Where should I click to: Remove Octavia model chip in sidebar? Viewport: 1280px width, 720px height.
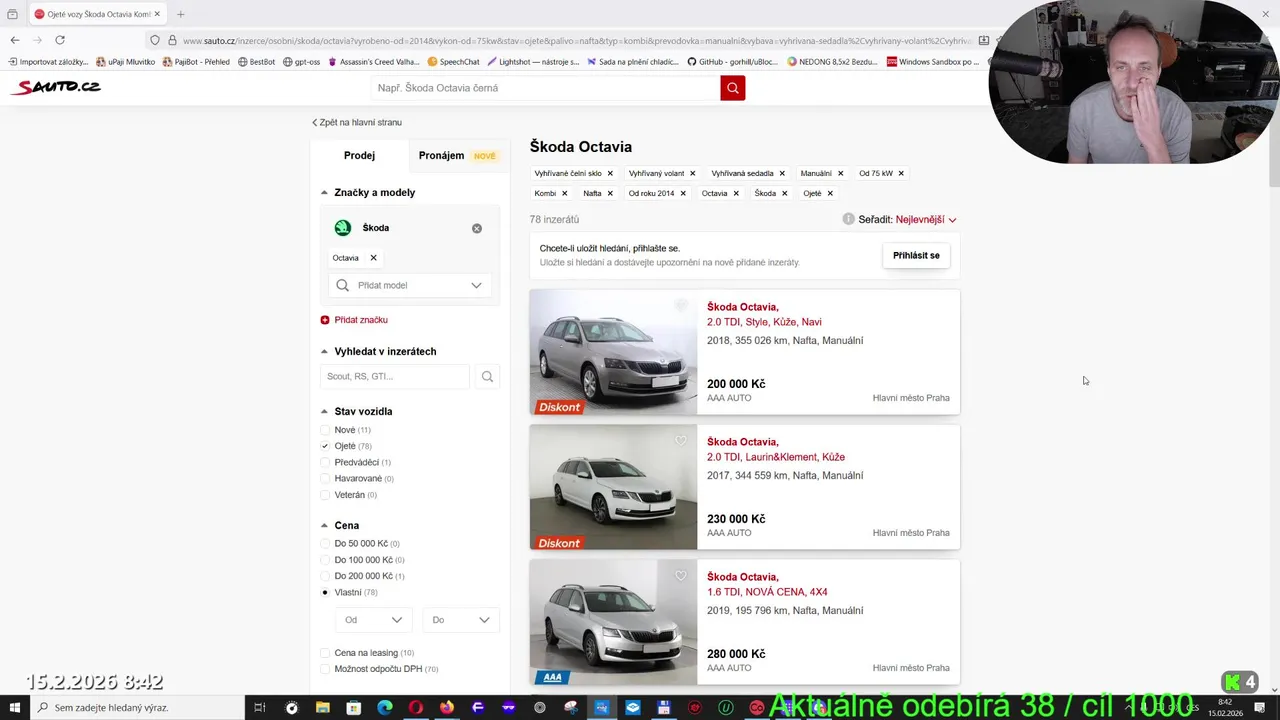tap(373, 258)
